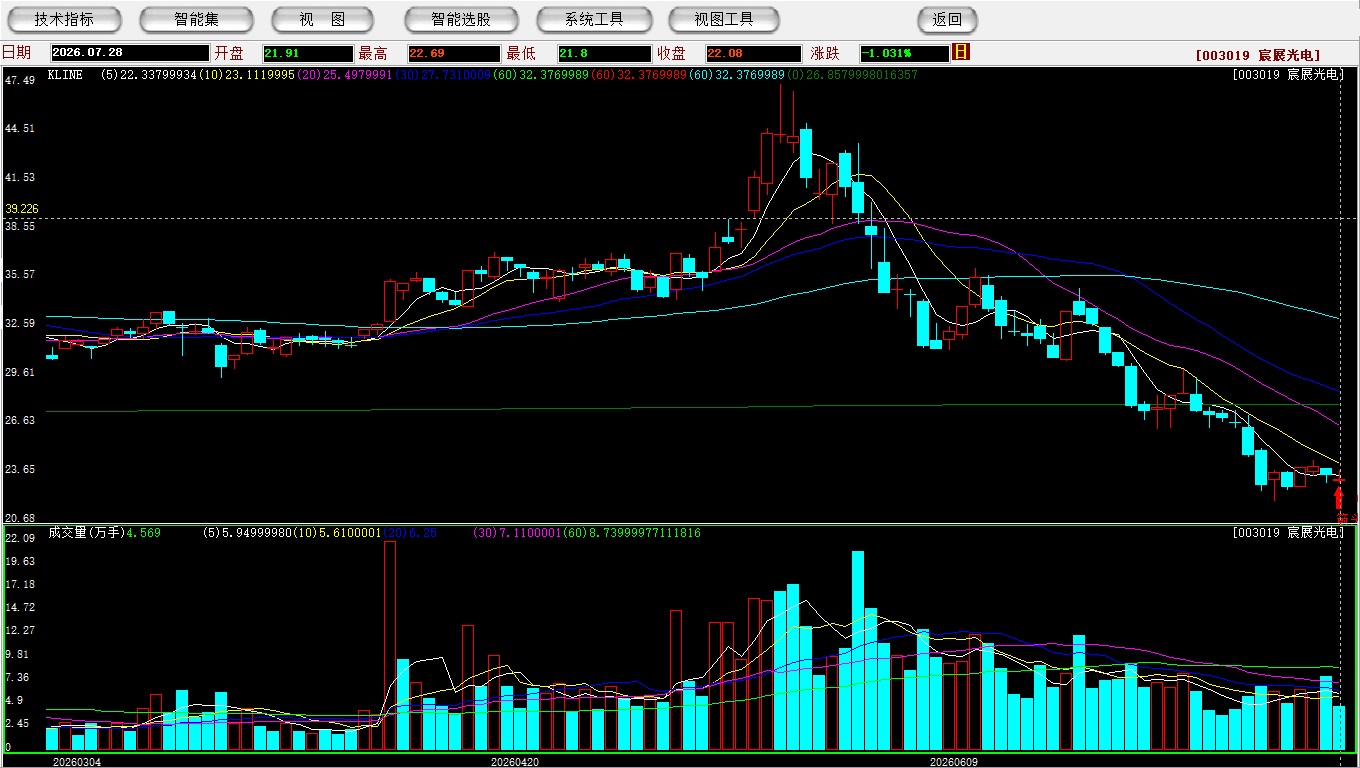Click the red [003019 宸展光电] header label
The height and width of the screenshot is (768, 1360).
1257,55
